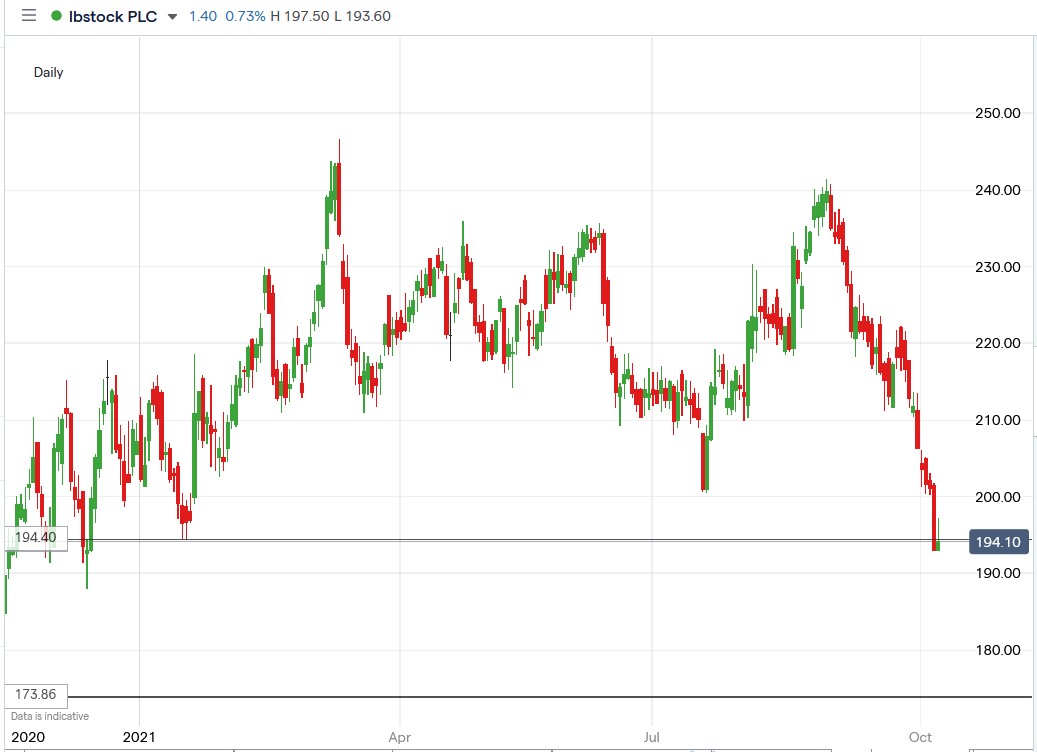Viewport: 1037px width, 752px height.
Task: Select the 173.86 support line label
Action: (35, 695)
